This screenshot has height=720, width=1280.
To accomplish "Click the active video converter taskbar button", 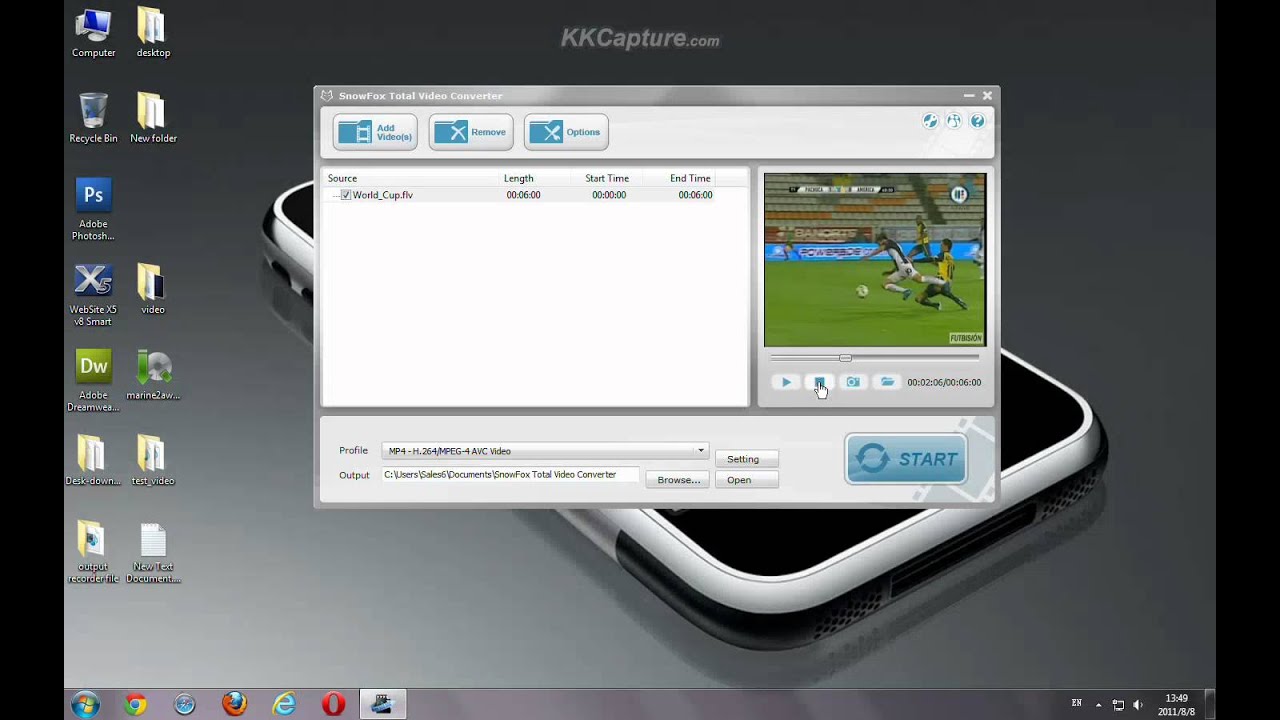I will pos(382,704).
